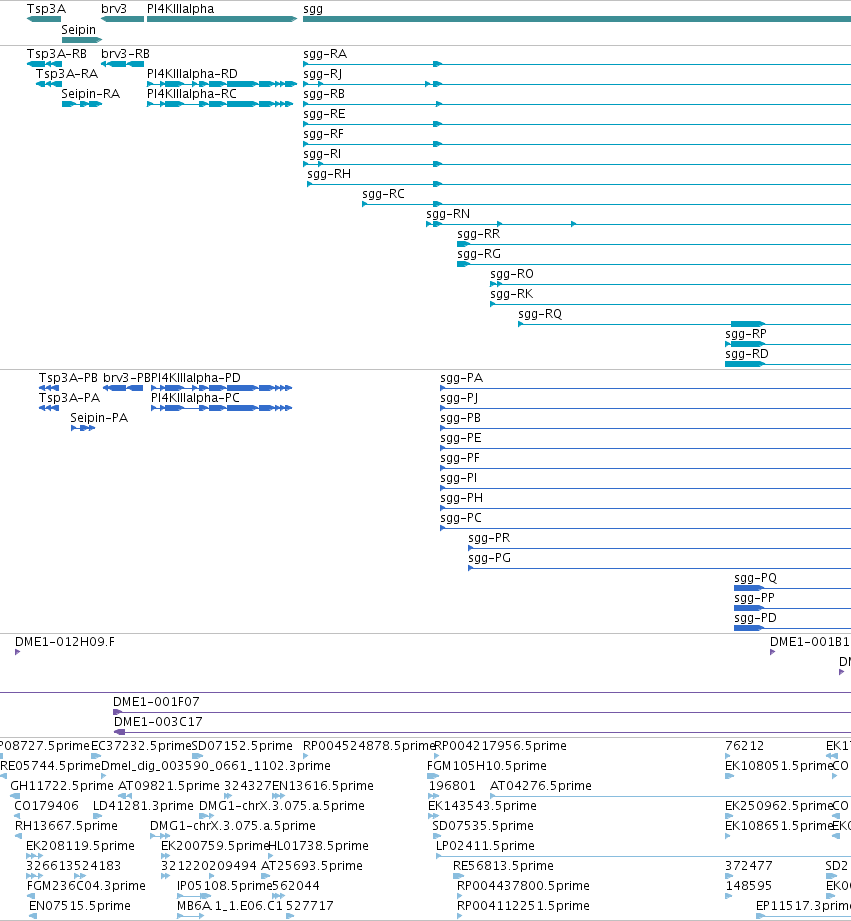Open EST EN07515.5prime
This screenshot has width=851, height=921.
[80, 905]
